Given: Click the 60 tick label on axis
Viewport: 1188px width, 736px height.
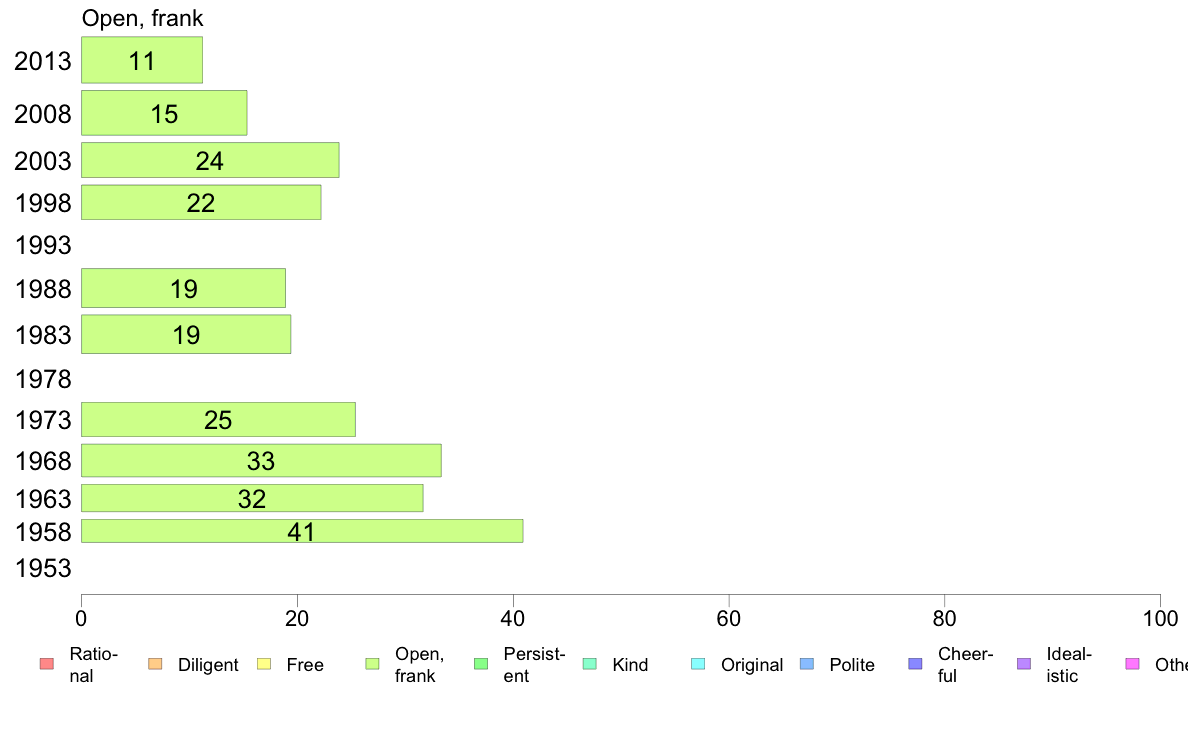Looking at the screenshot, I should click(x=728, y=619).
